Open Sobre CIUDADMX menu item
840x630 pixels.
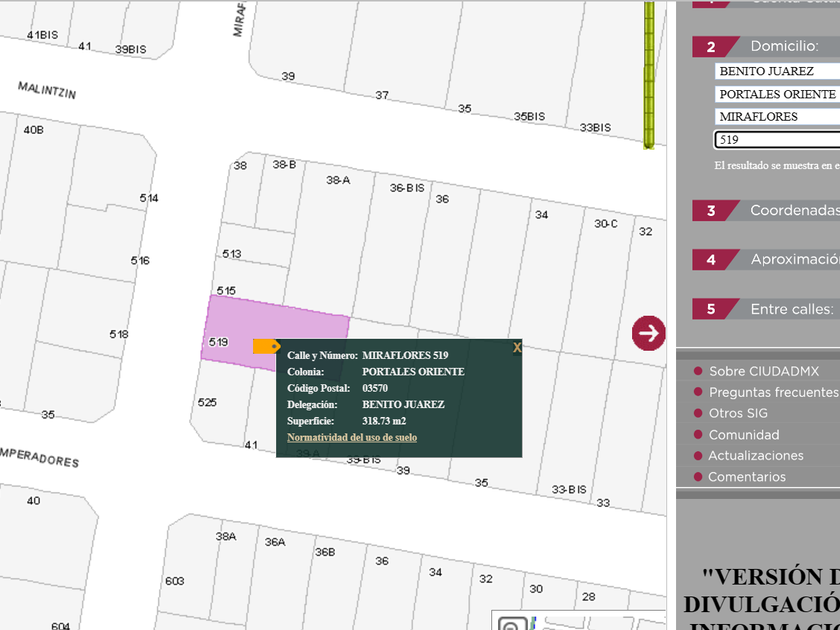click(x=764, y=371)
